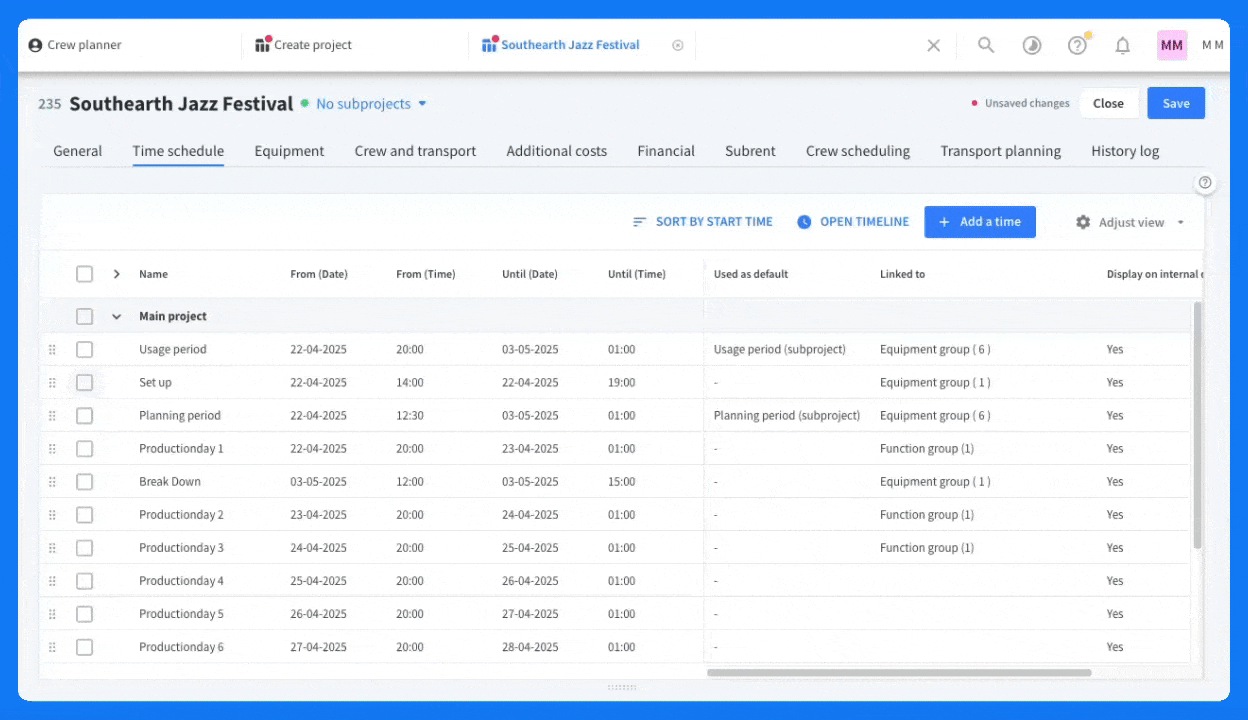Open the search magnifier icon
The image size is (1248, 720).
[986, 45]
